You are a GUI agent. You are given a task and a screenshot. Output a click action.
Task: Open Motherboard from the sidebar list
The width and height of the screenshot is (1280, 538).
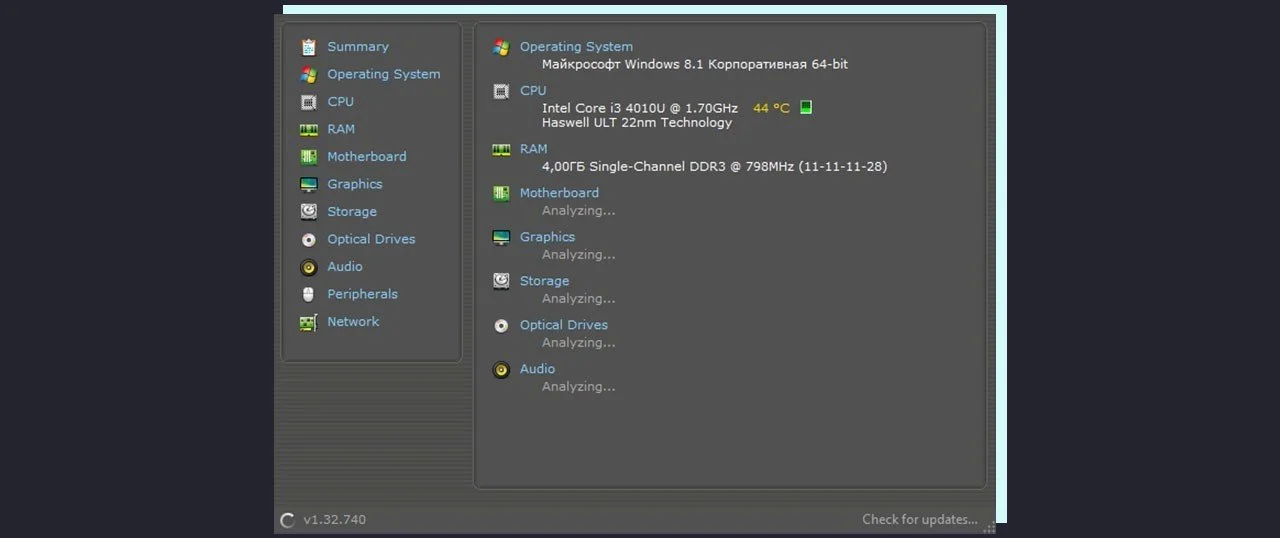367,157
